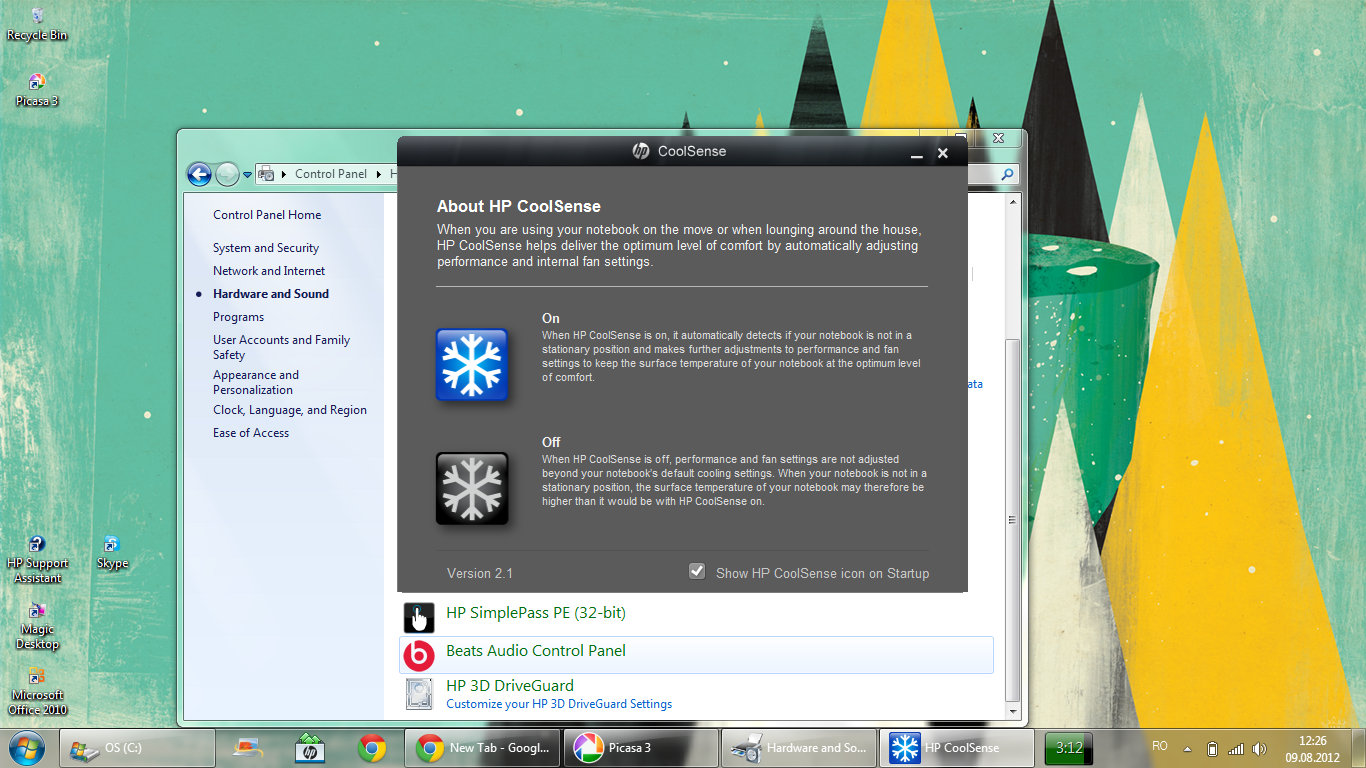Image resolution: width=1366 pixels, height=768 pixels.
Task: Click scroll-down arrow in Control Panel scrollbar
Action: 1013,710
